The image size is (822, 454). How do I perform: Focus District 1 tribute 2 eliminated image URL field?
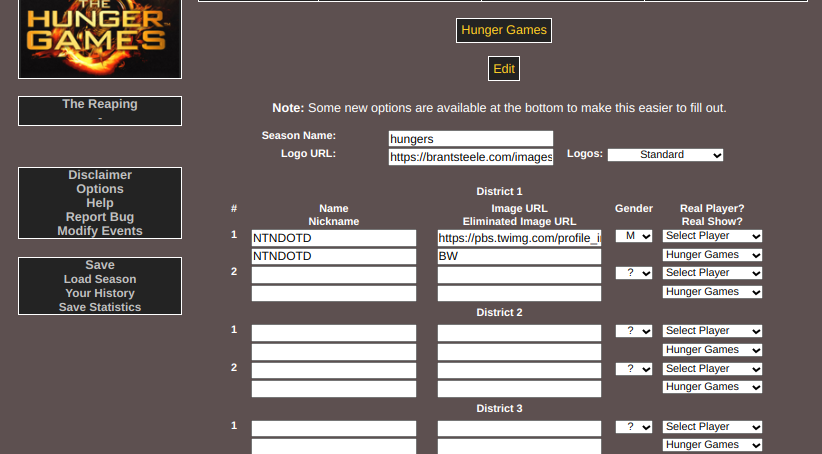pos(520,293)
